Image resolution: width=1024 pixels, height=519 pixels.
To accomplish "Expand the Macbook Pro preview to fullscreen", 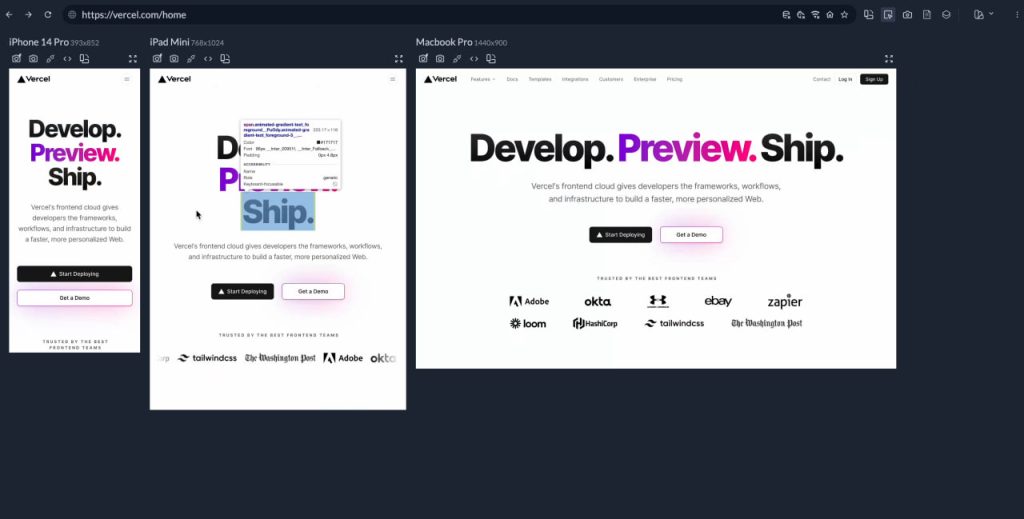I will tap(889, 59).
